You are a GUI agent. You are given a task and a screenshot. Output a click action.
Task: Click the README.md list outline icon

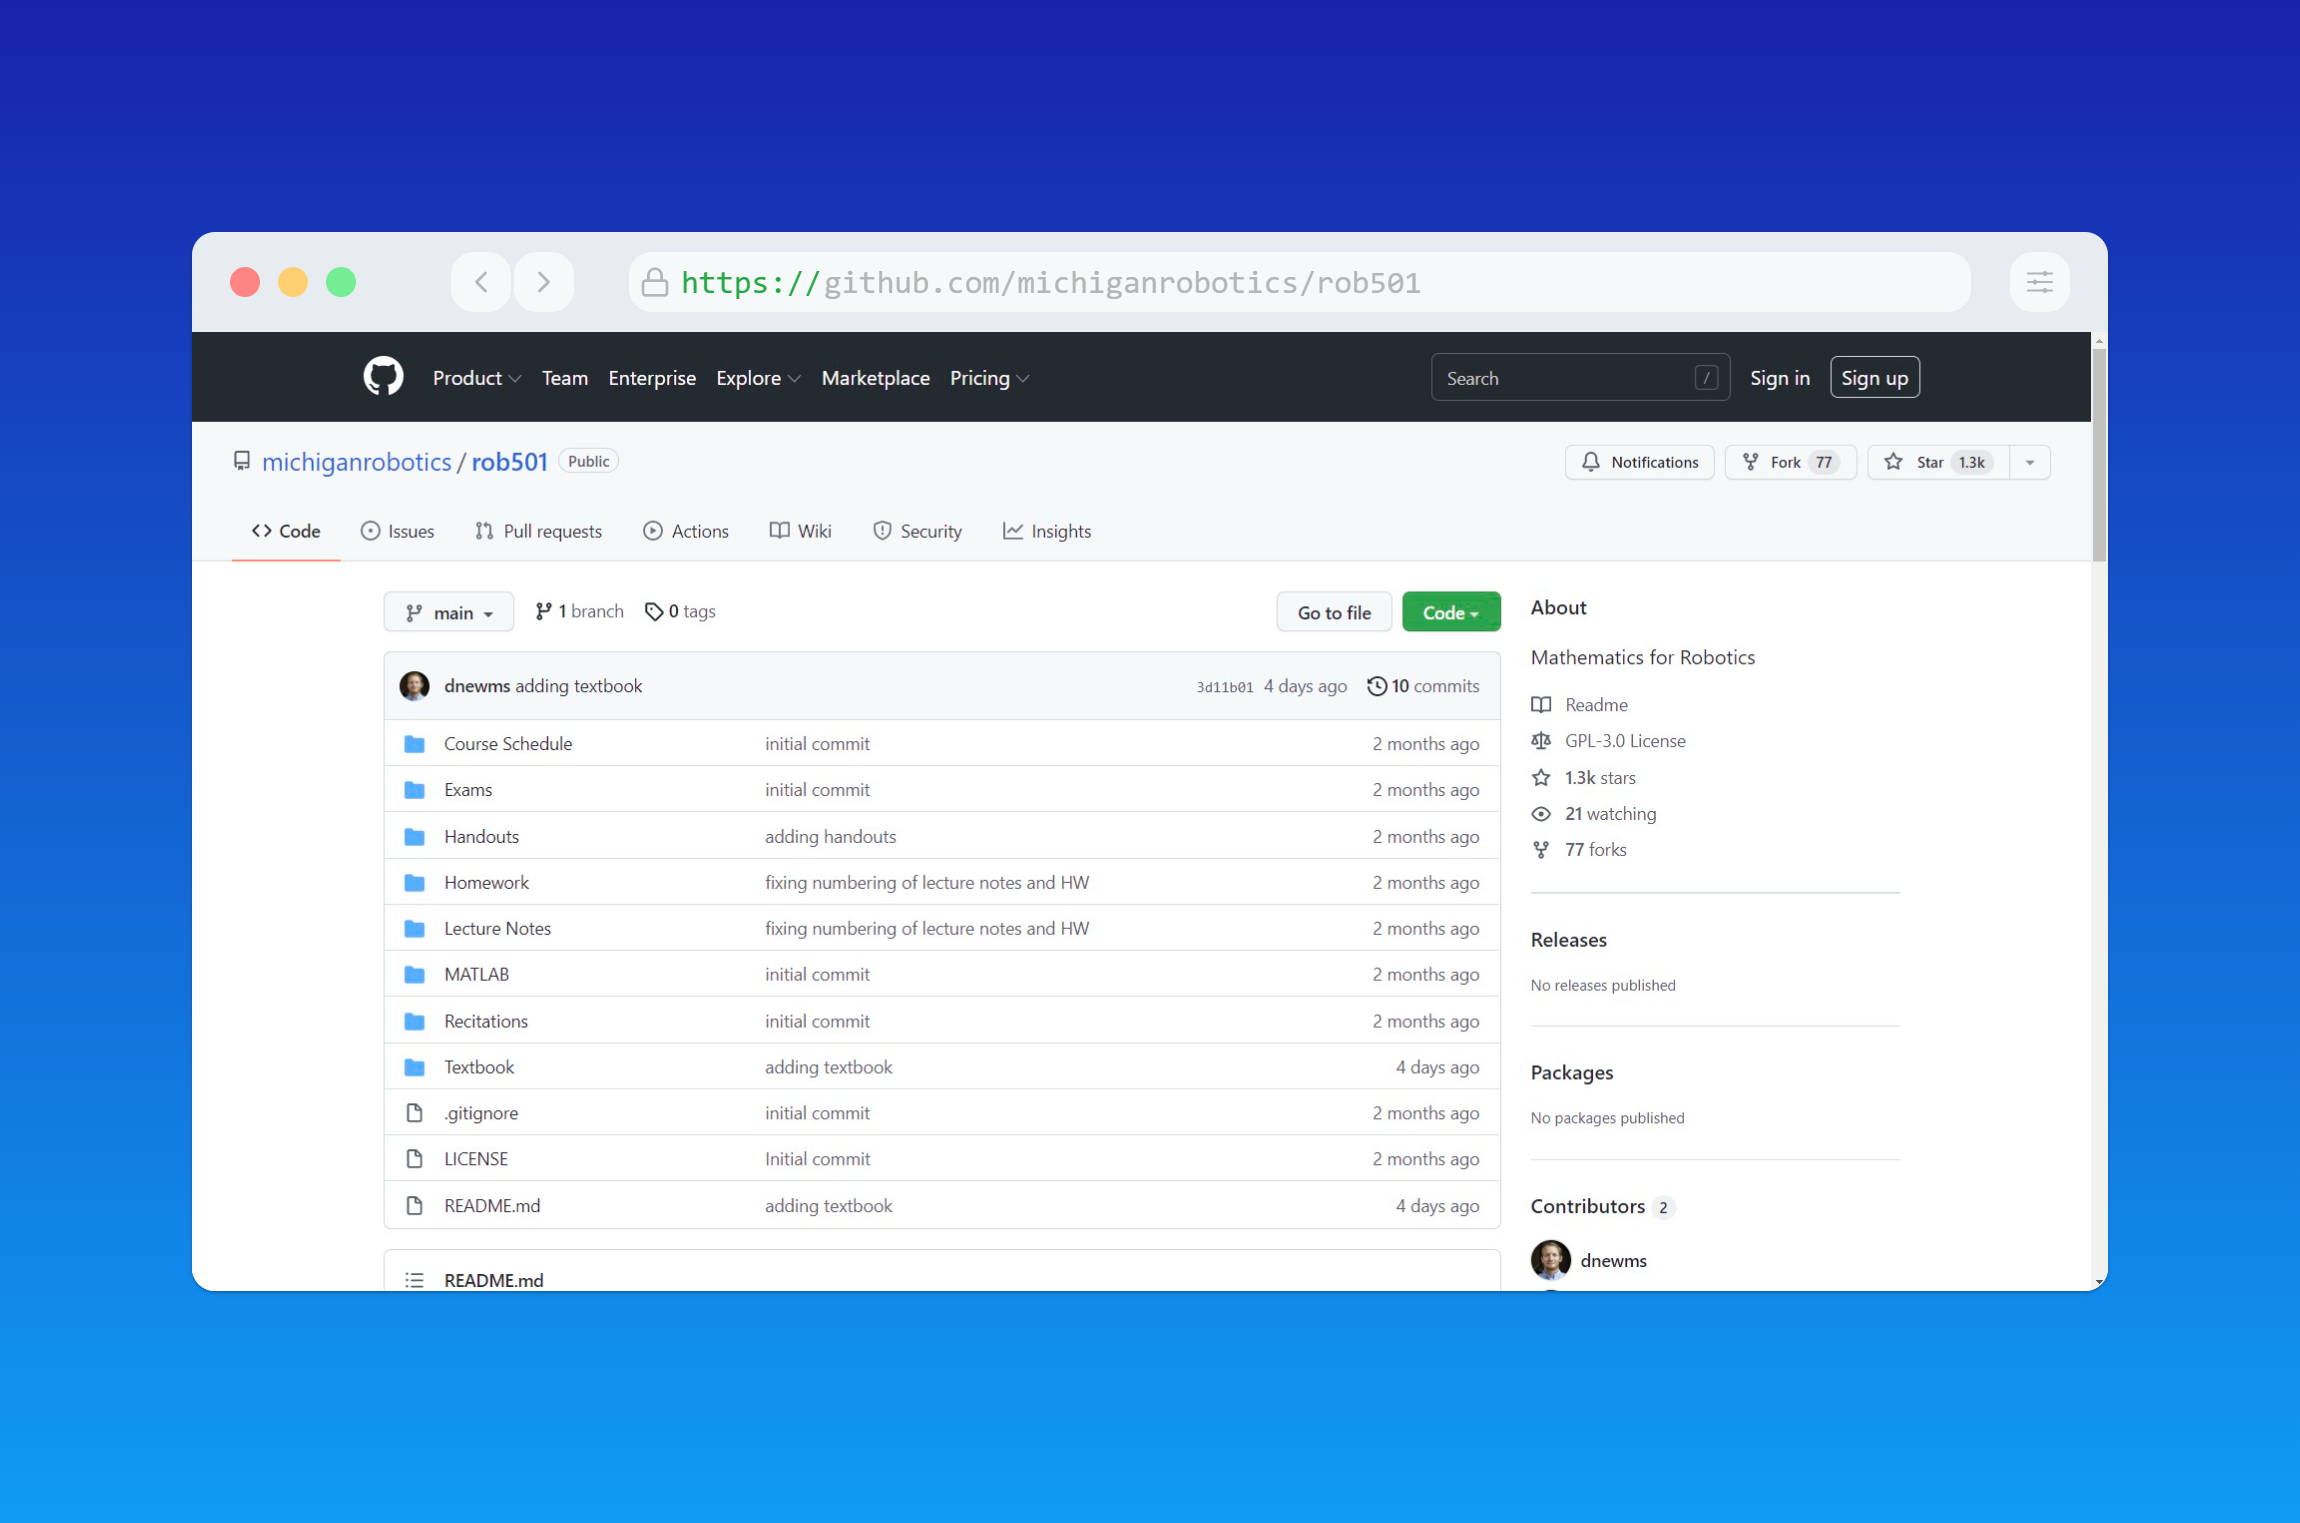coord(414,1280)
